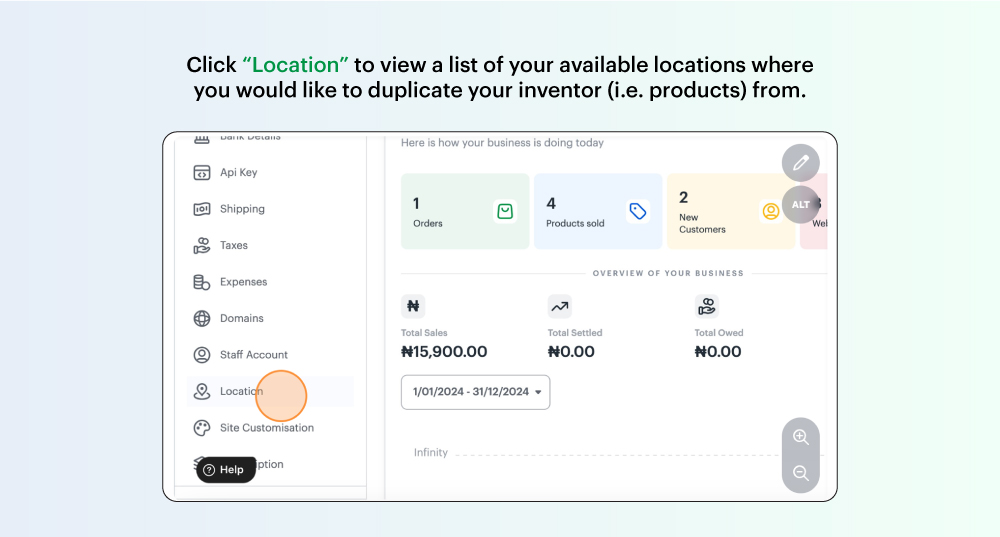Click the ₦0.00 value under Total Settled
1000x537 pixels.
[x=571, y=351]
